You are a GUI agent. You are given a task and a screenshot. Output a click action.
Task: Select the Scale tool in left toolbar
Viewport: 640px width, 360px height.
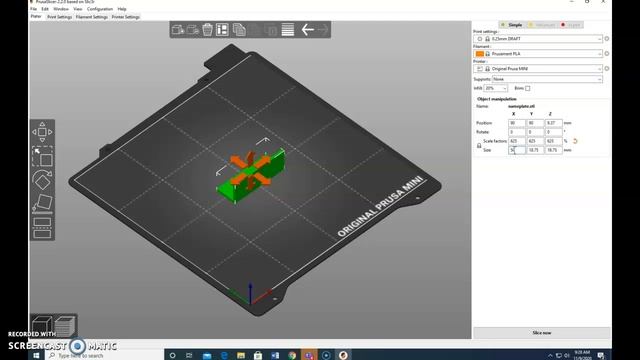tap(42, 156)
